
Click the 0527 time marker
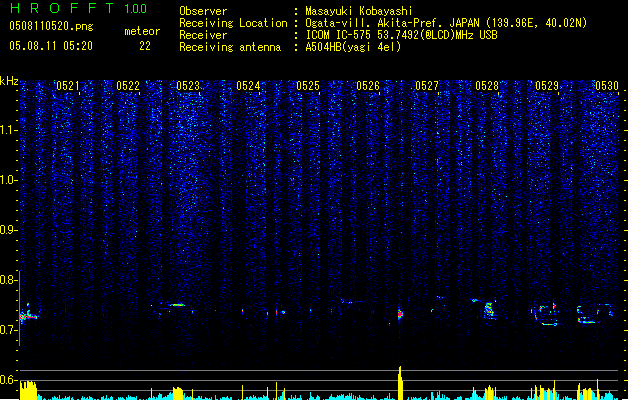[x=427, y=86]
